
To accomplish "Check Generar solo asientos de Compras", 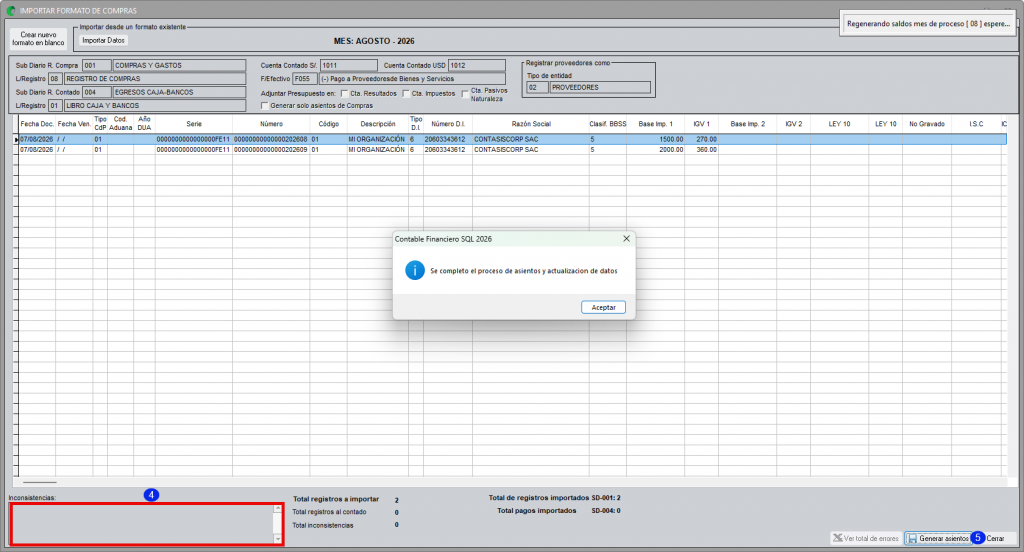I will 264,105.
